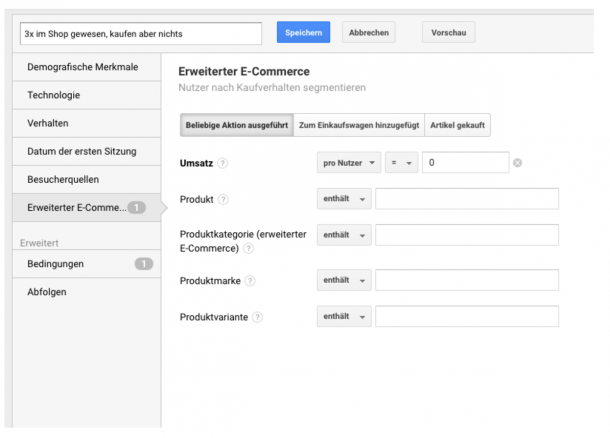Select the 'Artikel gekauft' option
The height and width of the screenshot is (438, 610).
click(458, 125)
